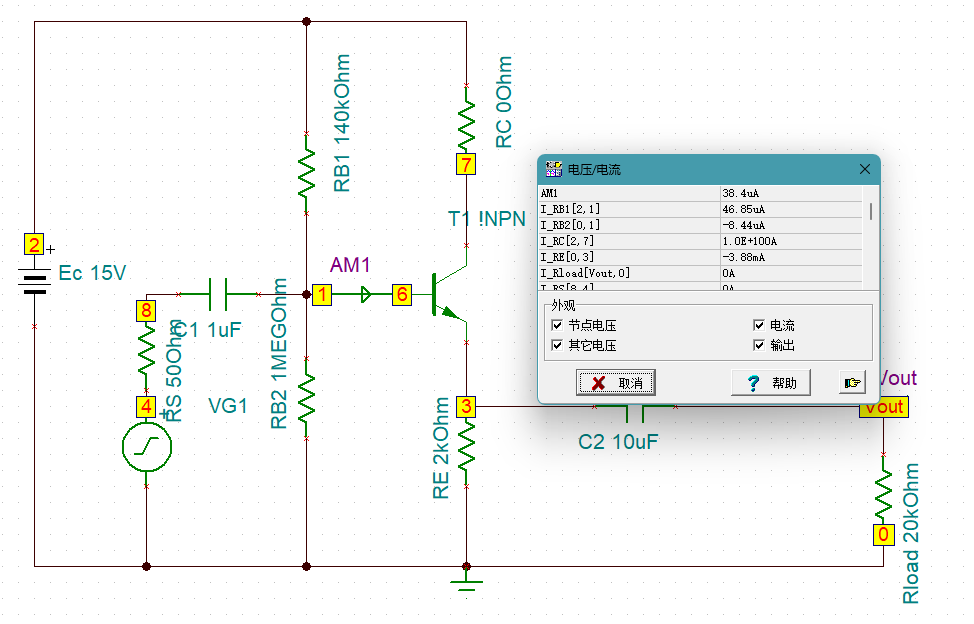The width and height of the screenshot is (974, 624).
Task: Click the Ec 15V battery symbol
Action: tap(34, 282)
